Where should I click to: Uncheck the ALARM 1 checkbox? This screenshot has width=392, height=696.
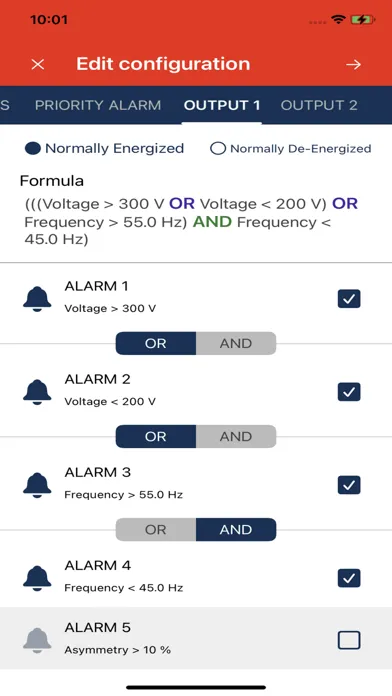349,299
